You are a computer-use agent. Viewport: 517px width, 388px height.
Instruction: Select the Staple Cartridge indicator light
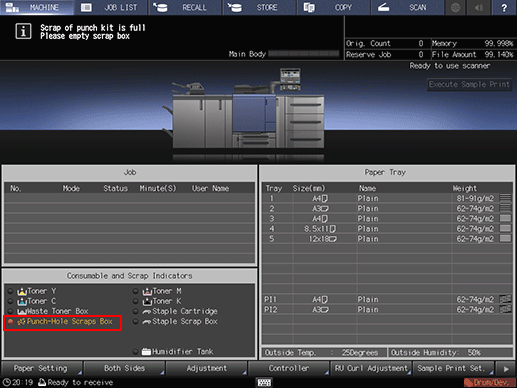135,311
